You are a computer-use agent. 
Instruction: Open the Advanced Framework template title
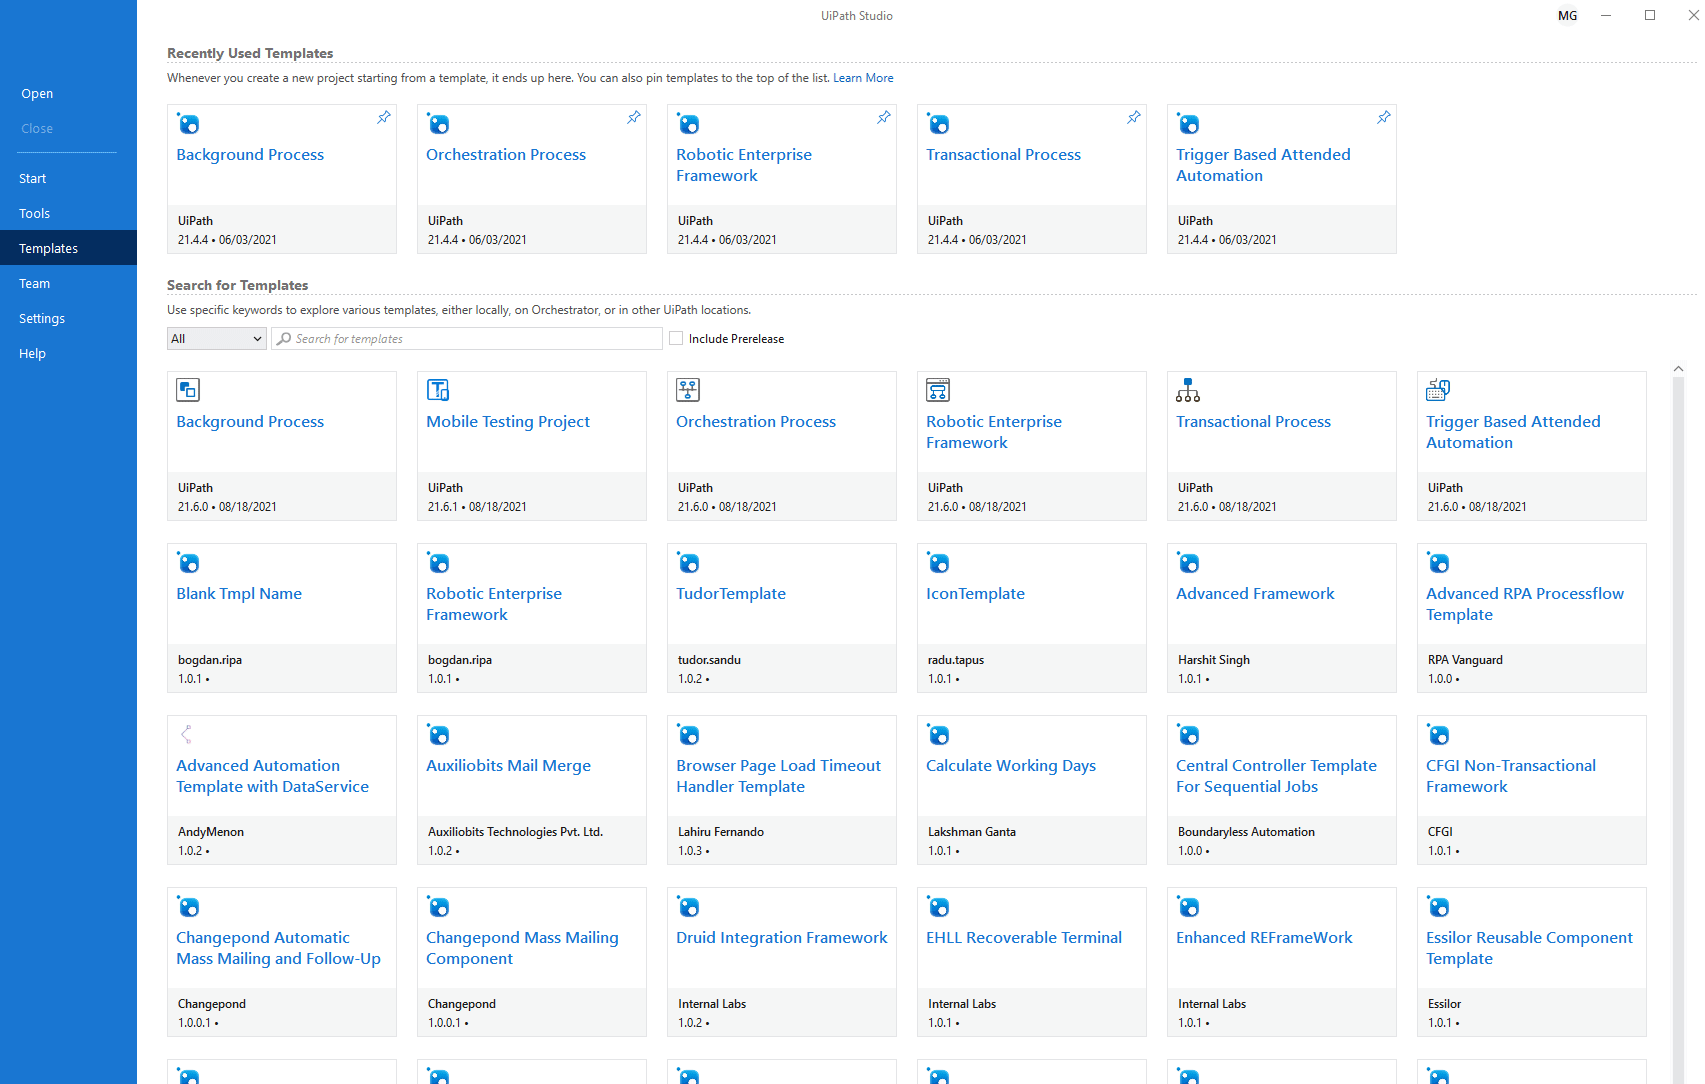[x=1255, y=594]
